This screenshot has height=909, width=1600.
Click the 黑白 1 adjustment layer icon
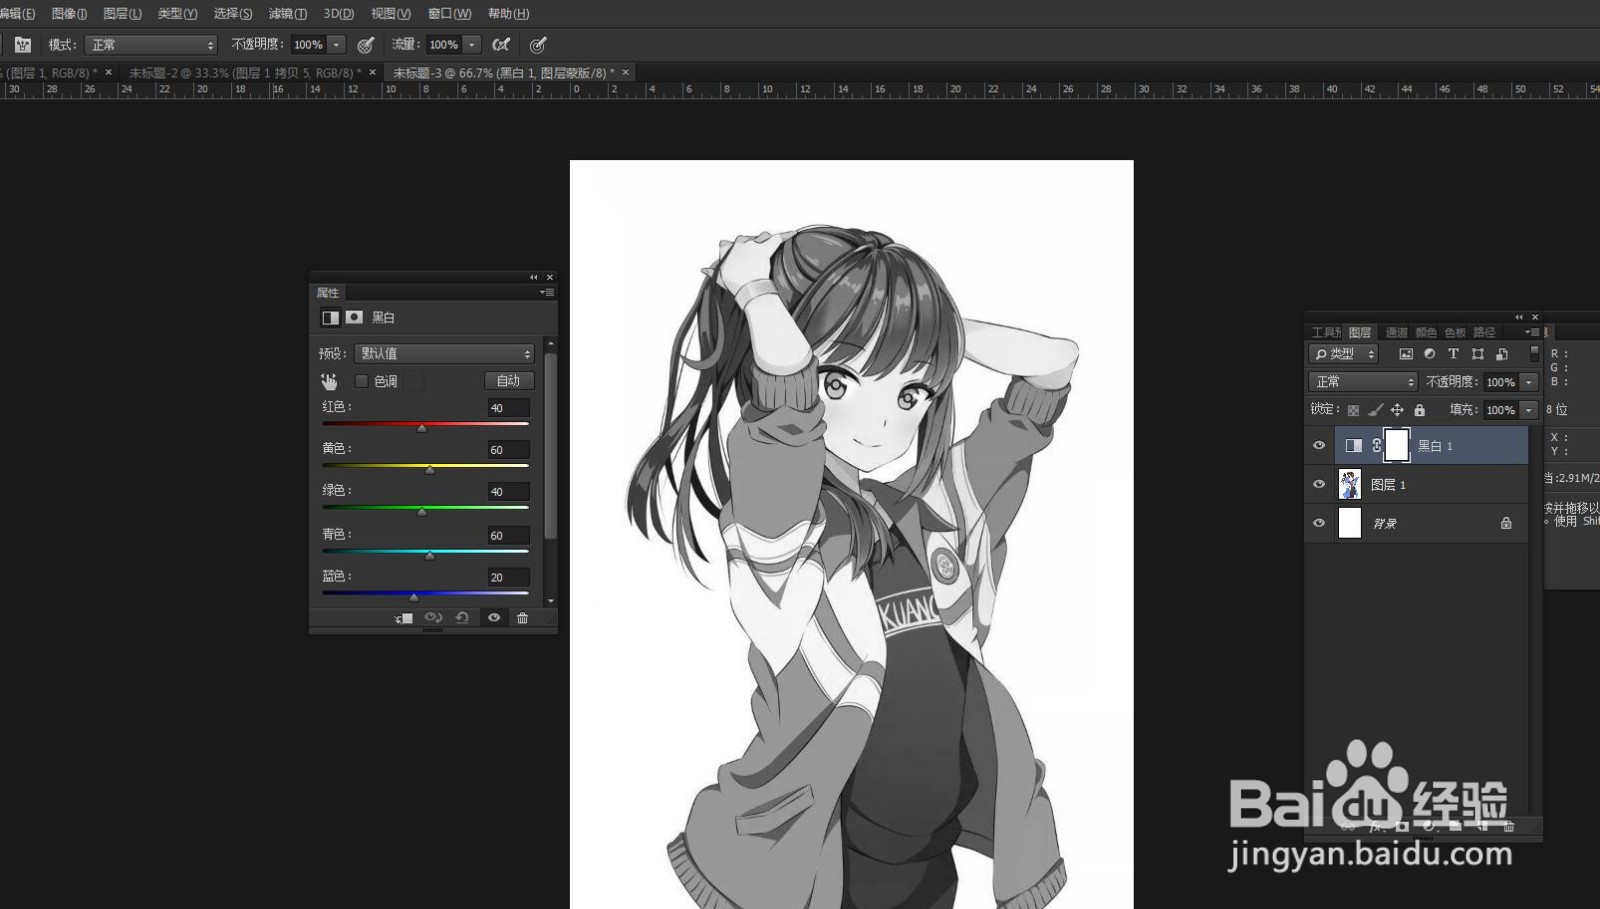[1353, 446]
